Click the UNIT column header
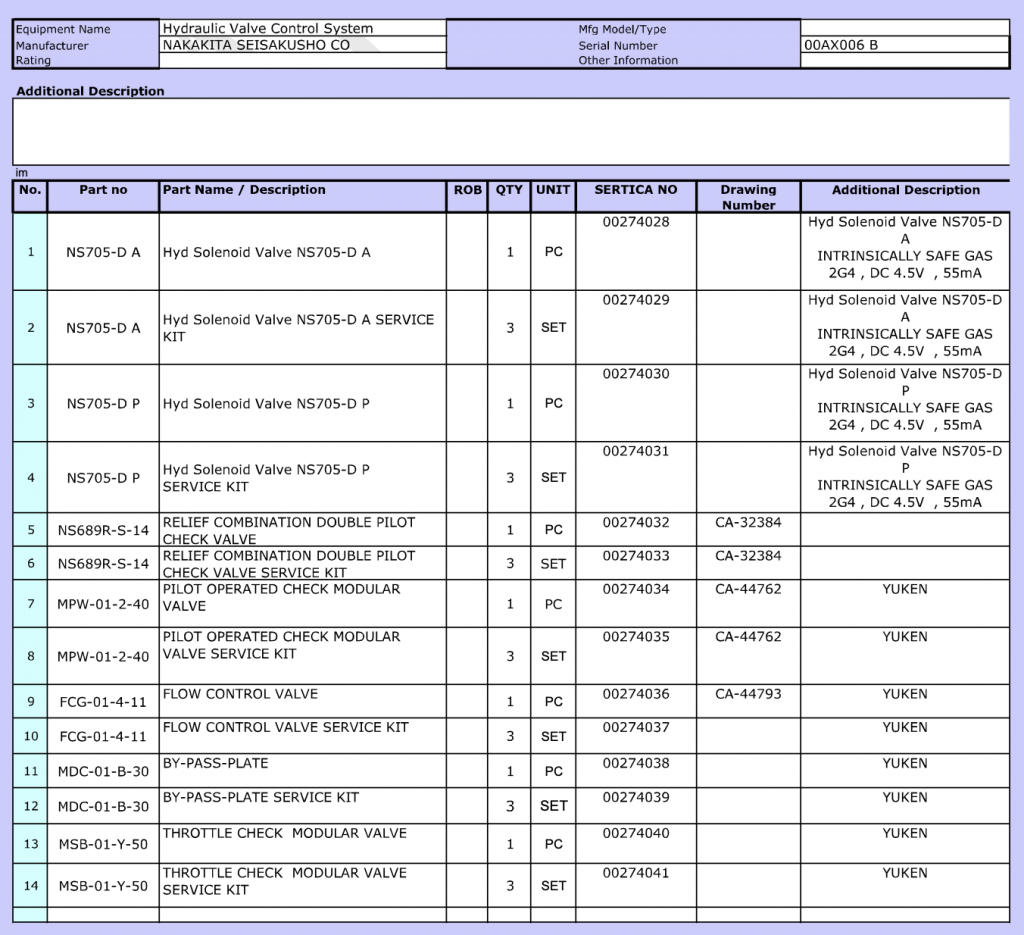The width and height of the screenshot is (1024, 935). point(553,190)
